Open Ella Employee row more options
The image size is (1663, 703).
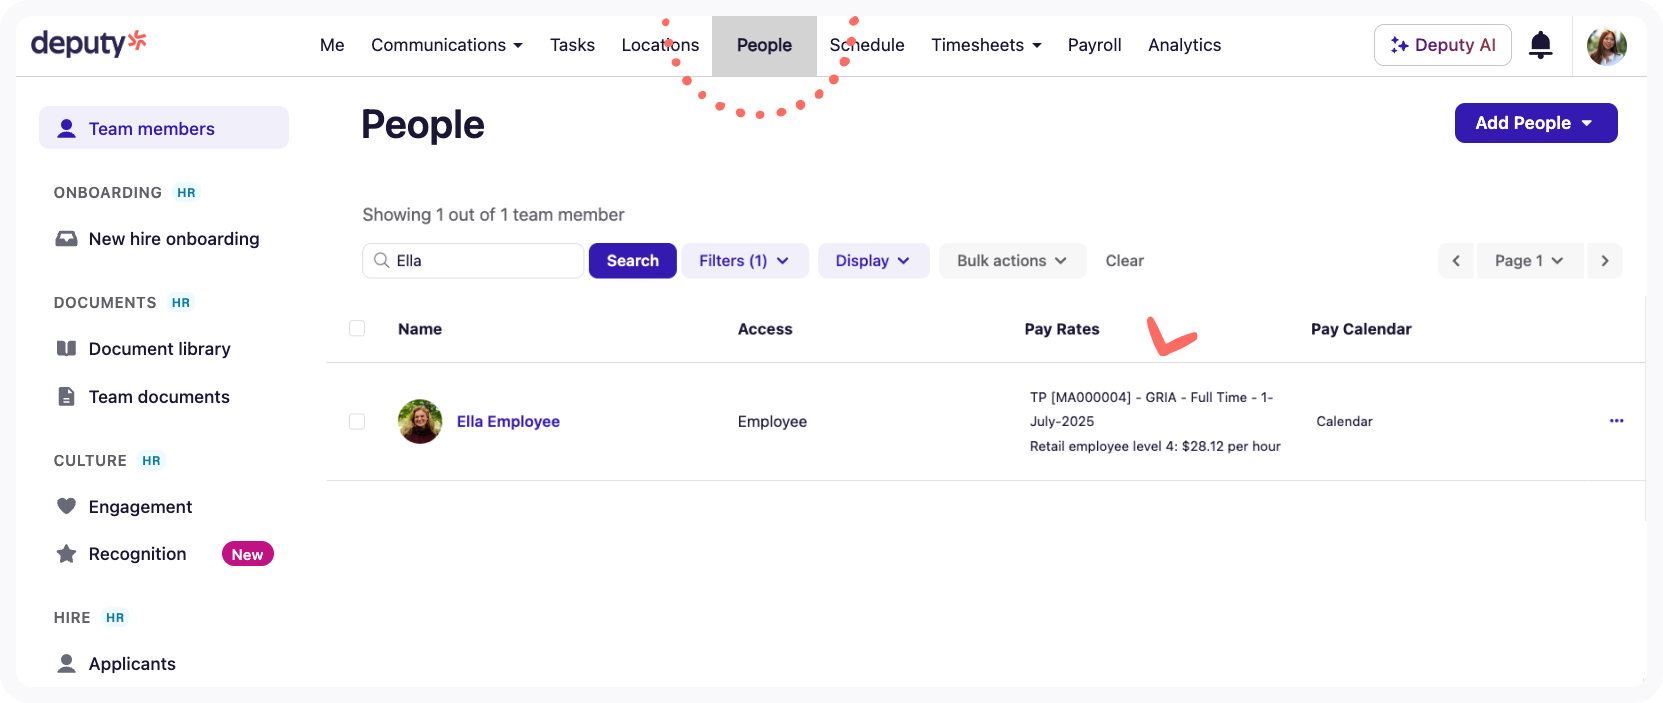(x=1616, y=421)
